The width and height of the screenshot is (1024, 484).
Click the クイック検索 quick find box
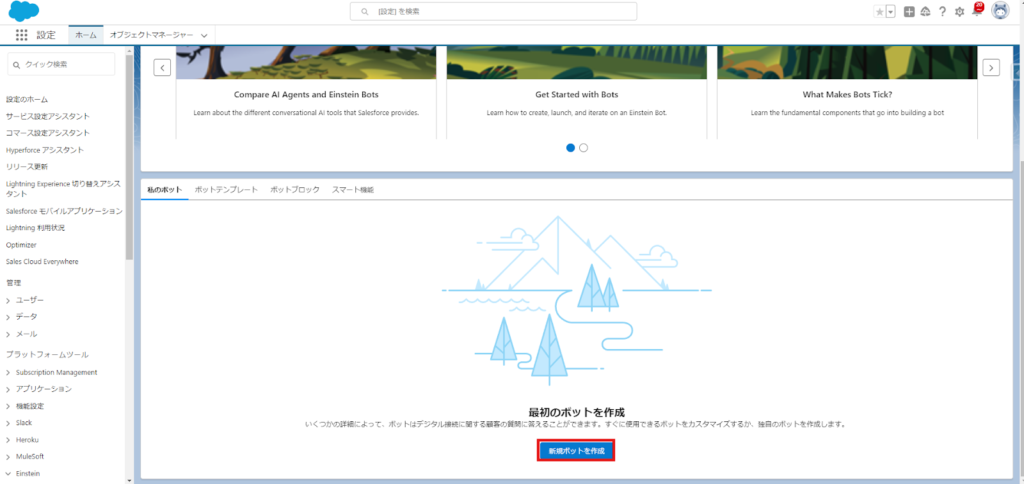click(x=61, y=64)
